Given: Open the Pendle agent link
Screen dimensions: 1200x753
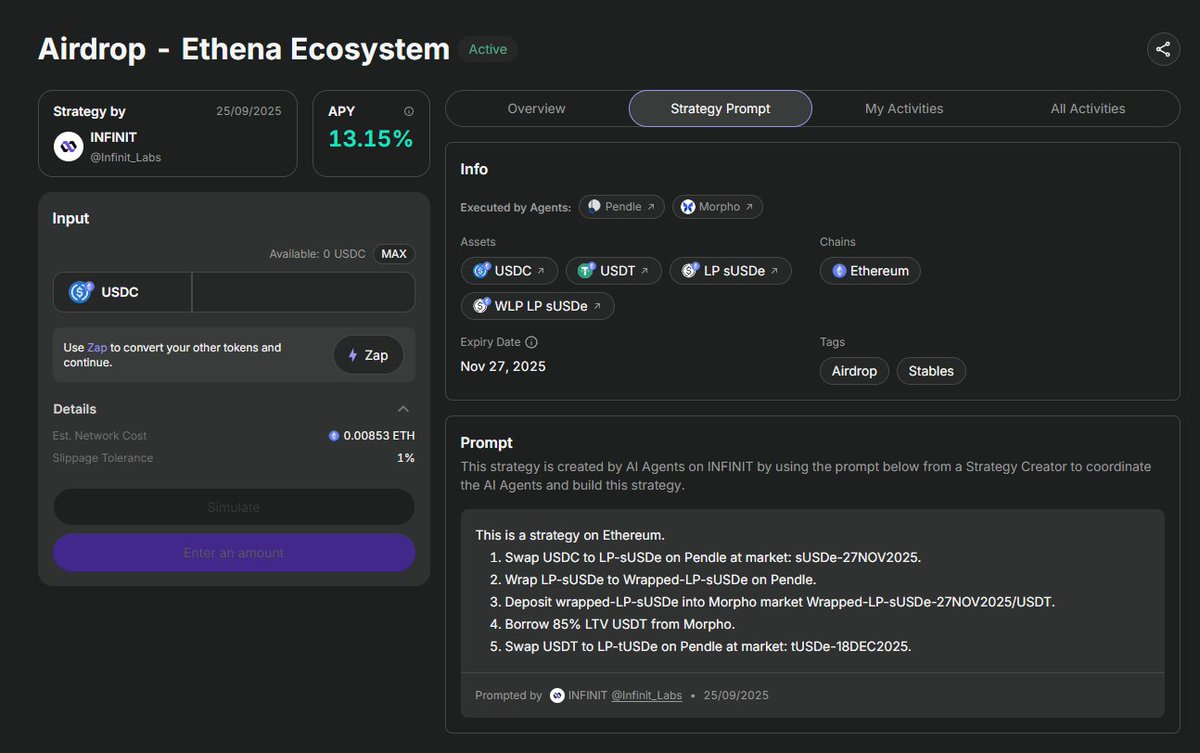Looking at the screenshot, I should (621, 207).
